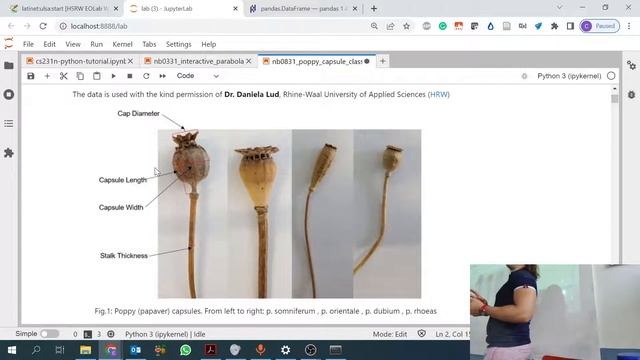This screenshot has width=640, height=360.
Task: Reload the page in the browser
Action: [x=43, y=26]
